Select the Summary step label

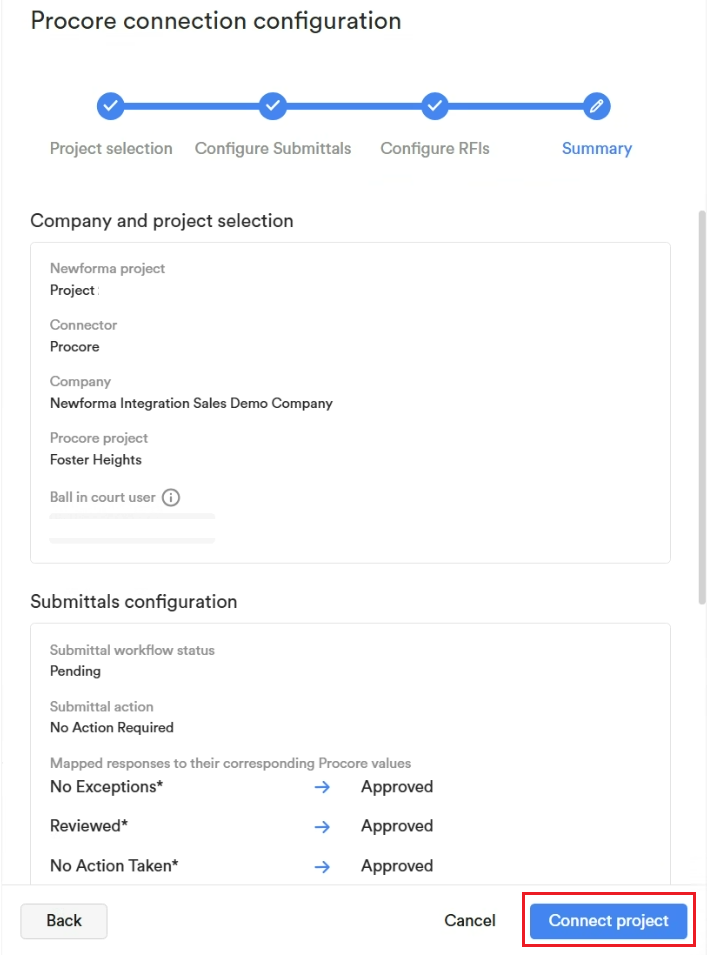click(x=597, y=149)
